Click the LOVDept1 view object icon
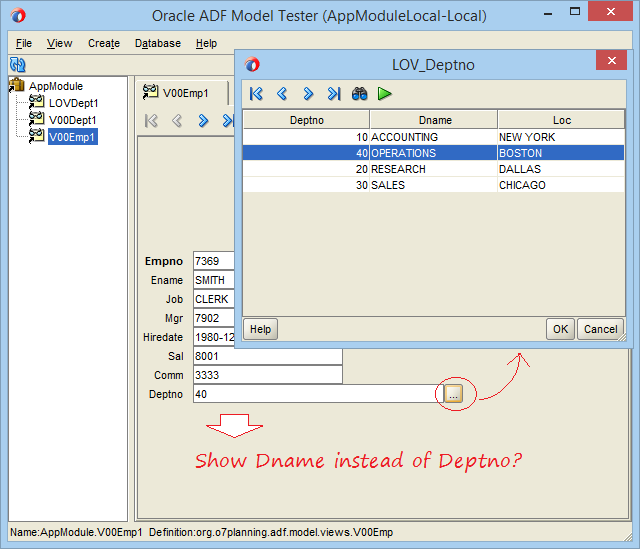Screen dimensions: 640x549 pos(36,102)
